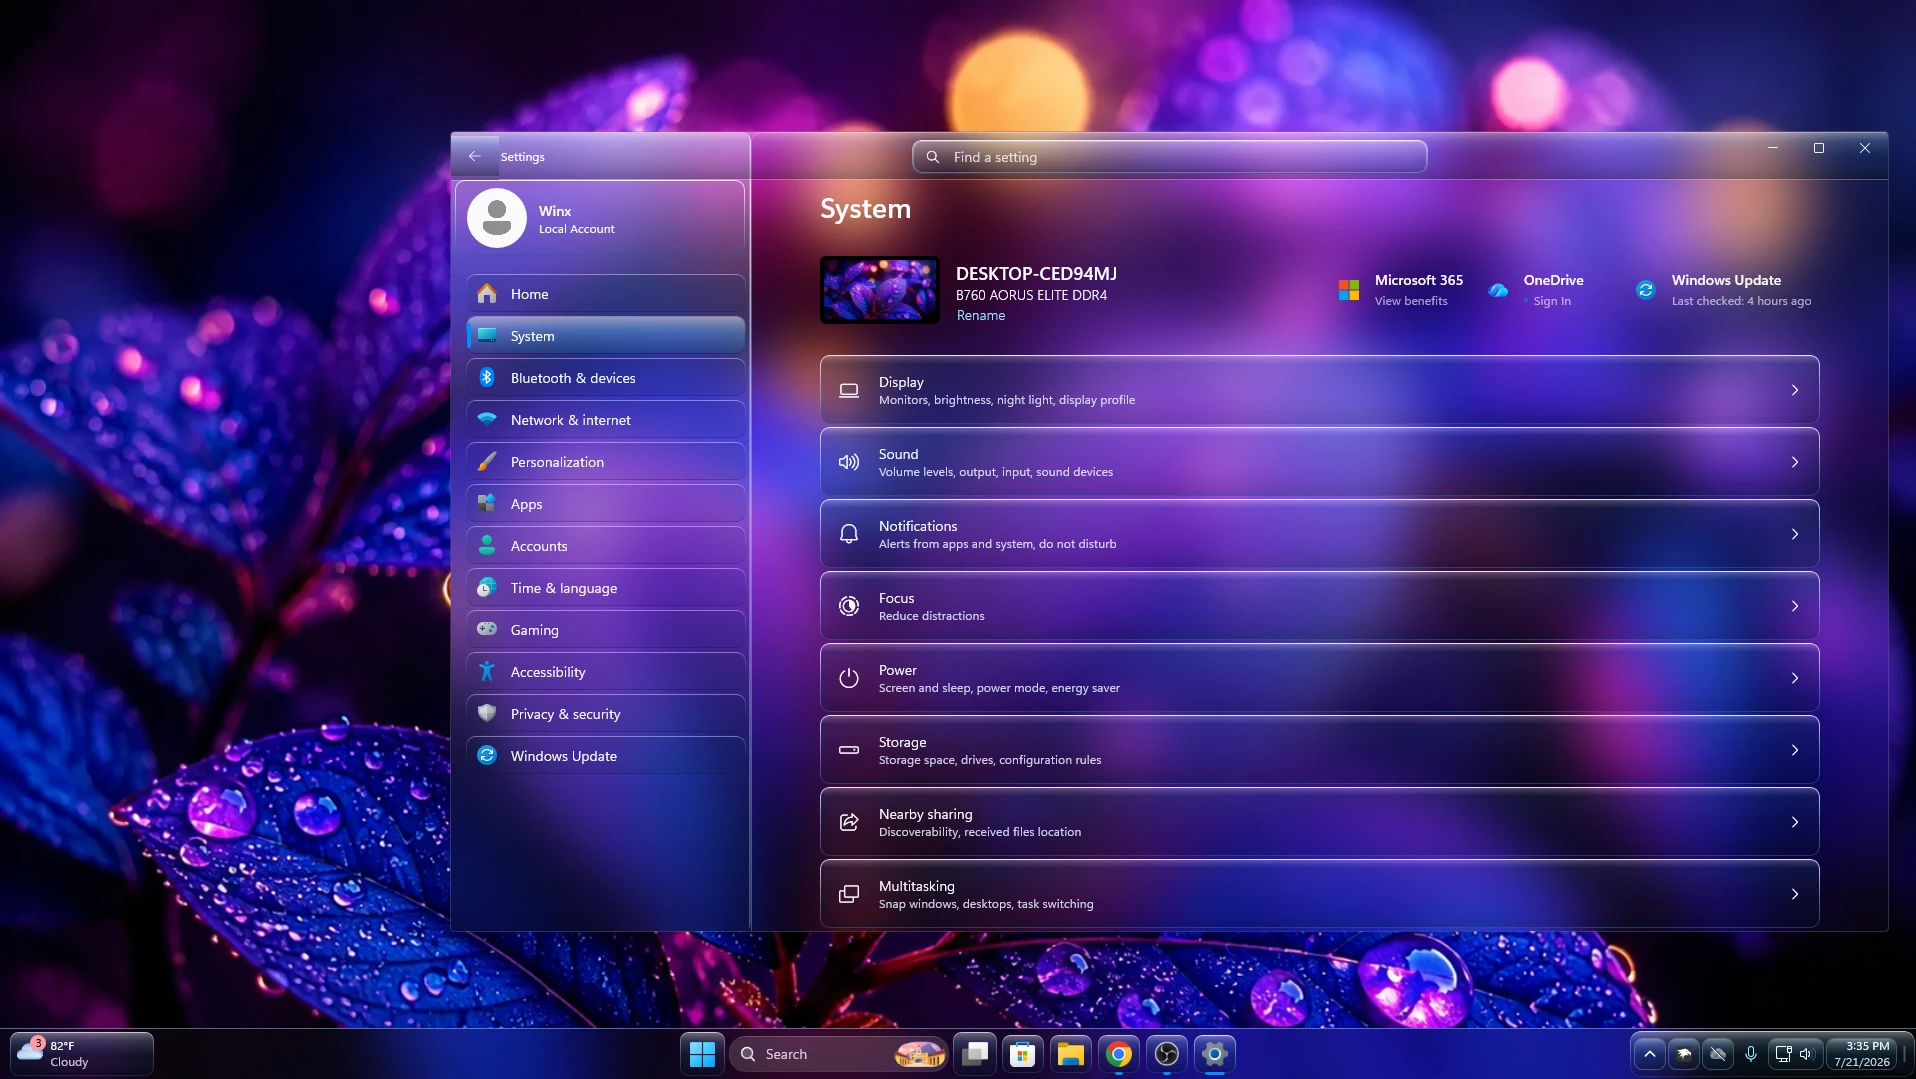Open Google Chrome from the taskbar

point(1118,1054)
